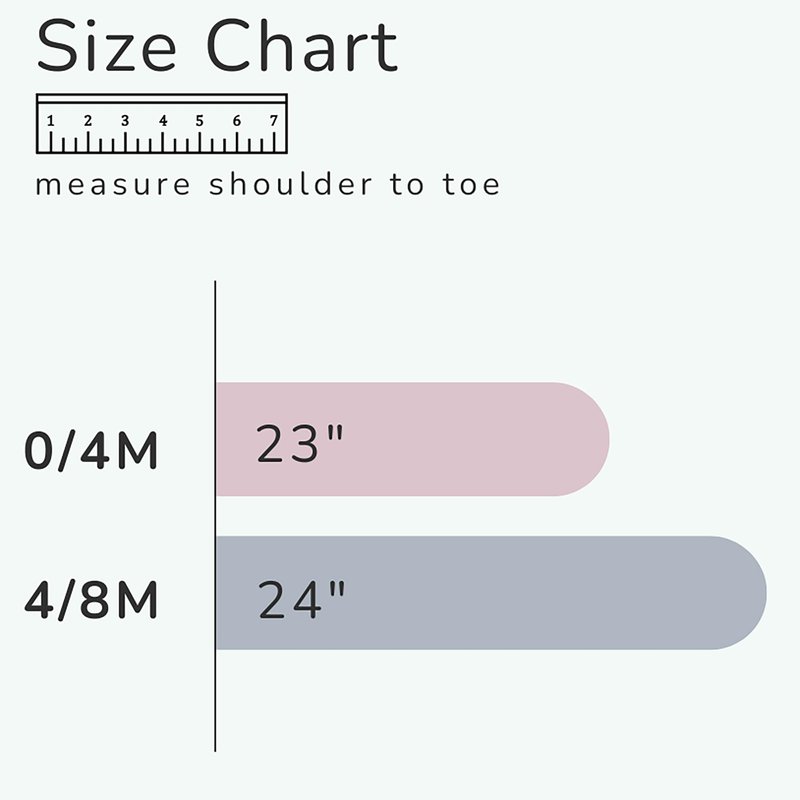Image resolution: width=800 pixels, height=800 pixels.
Task: Click number 2 on the ruler
Action: click(88, 121)
